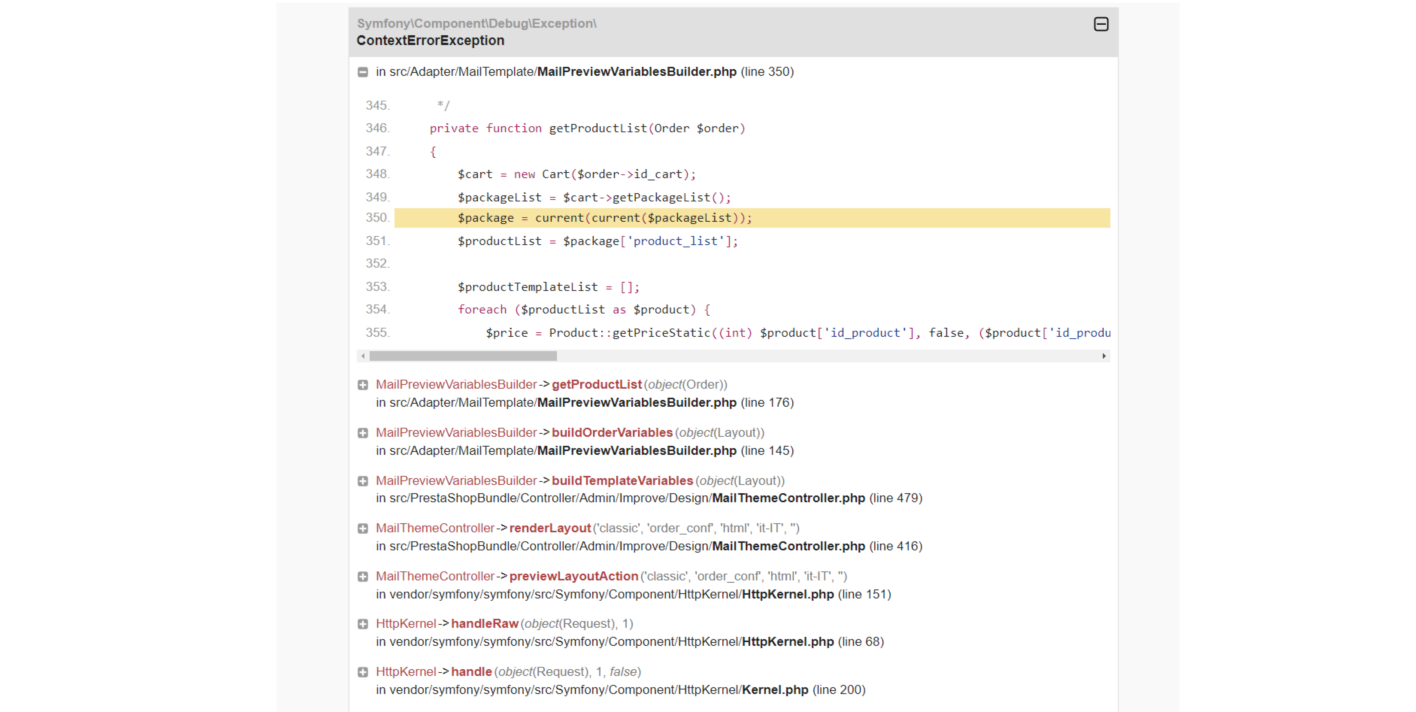Click the highlighted code line 350

click(752, 218)
